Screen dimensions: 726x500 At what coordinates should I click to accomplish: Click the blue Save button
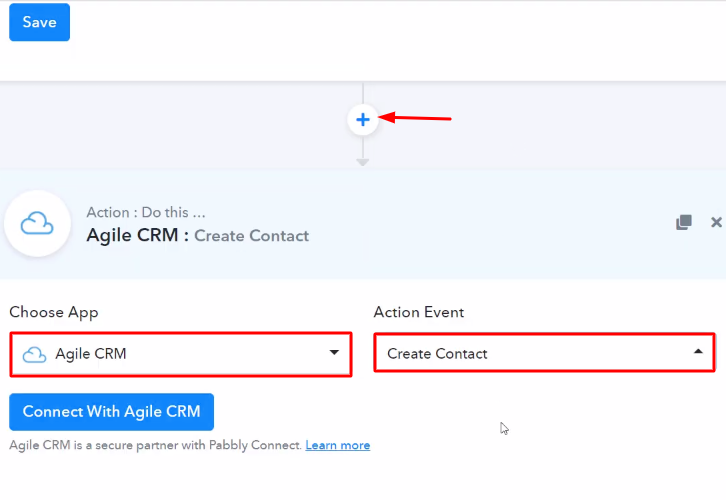(x=39, y=22)
